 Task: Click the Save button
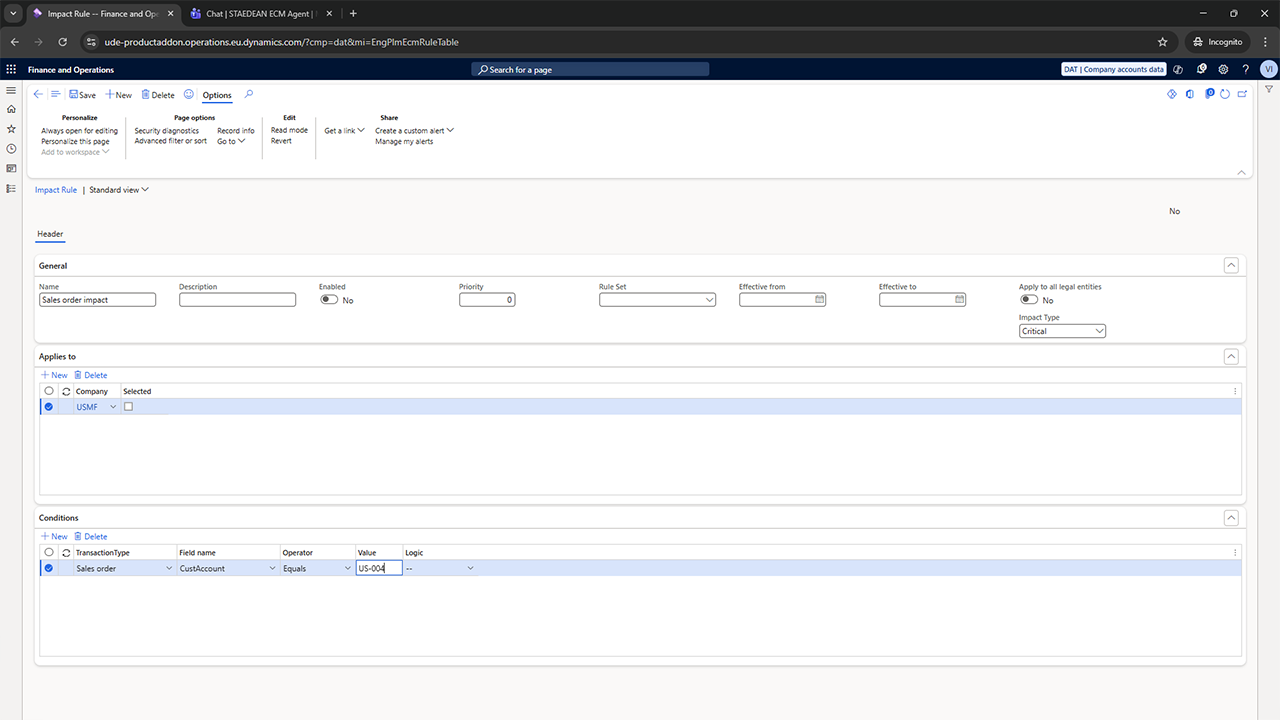tap(82, 95)
